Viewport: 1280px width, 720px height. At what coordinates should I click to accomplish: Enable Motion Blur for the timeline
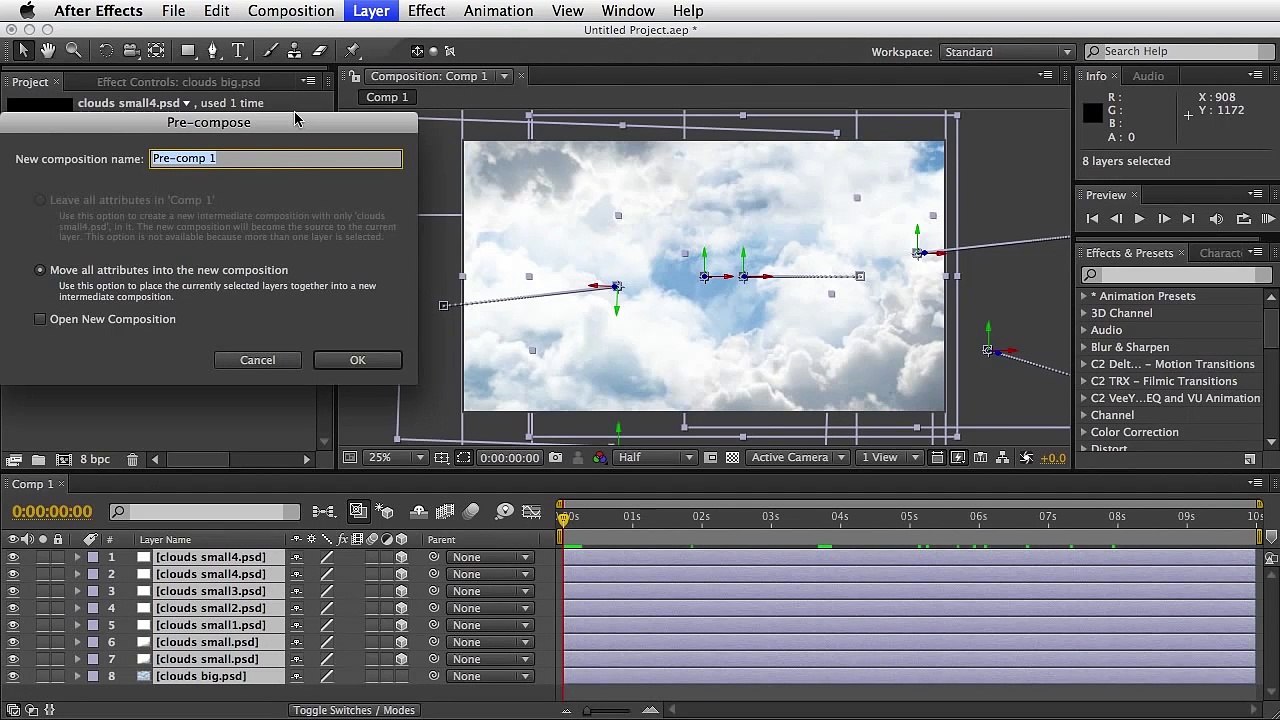[472, 512]
